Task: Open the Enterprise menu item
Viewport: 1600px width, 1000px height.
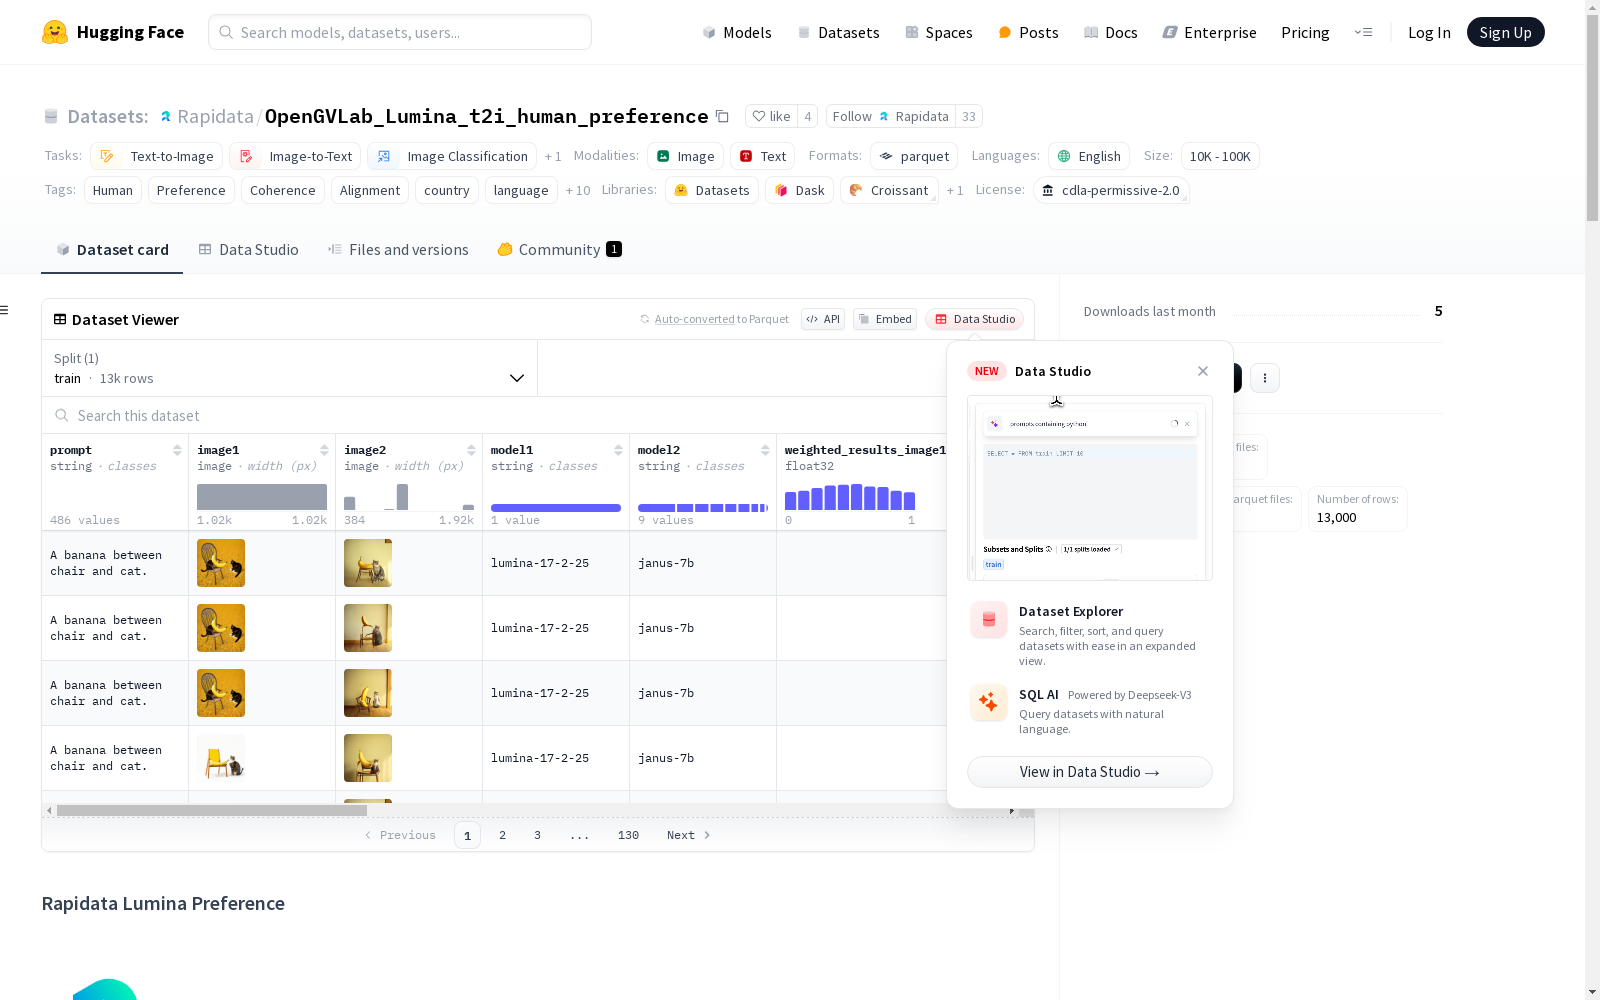Action: (1209, 32)
